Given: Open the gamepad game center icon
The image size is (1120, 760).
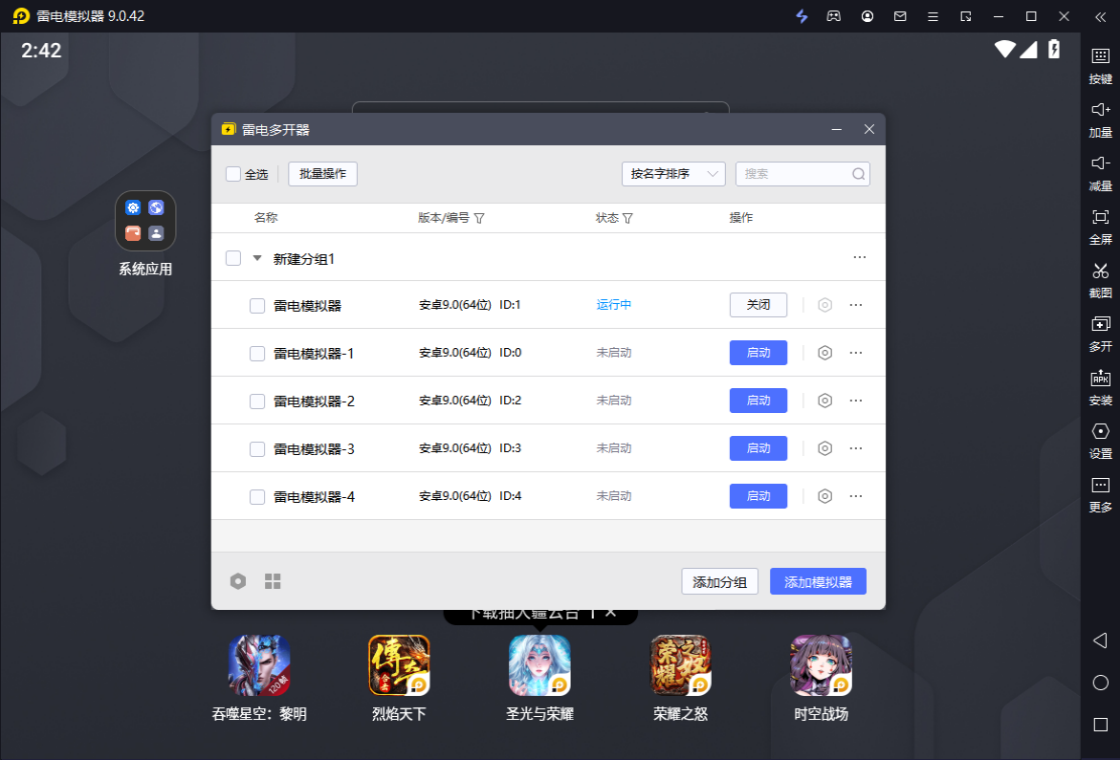Looking at the screenshot, I should (x=834, y=16).
